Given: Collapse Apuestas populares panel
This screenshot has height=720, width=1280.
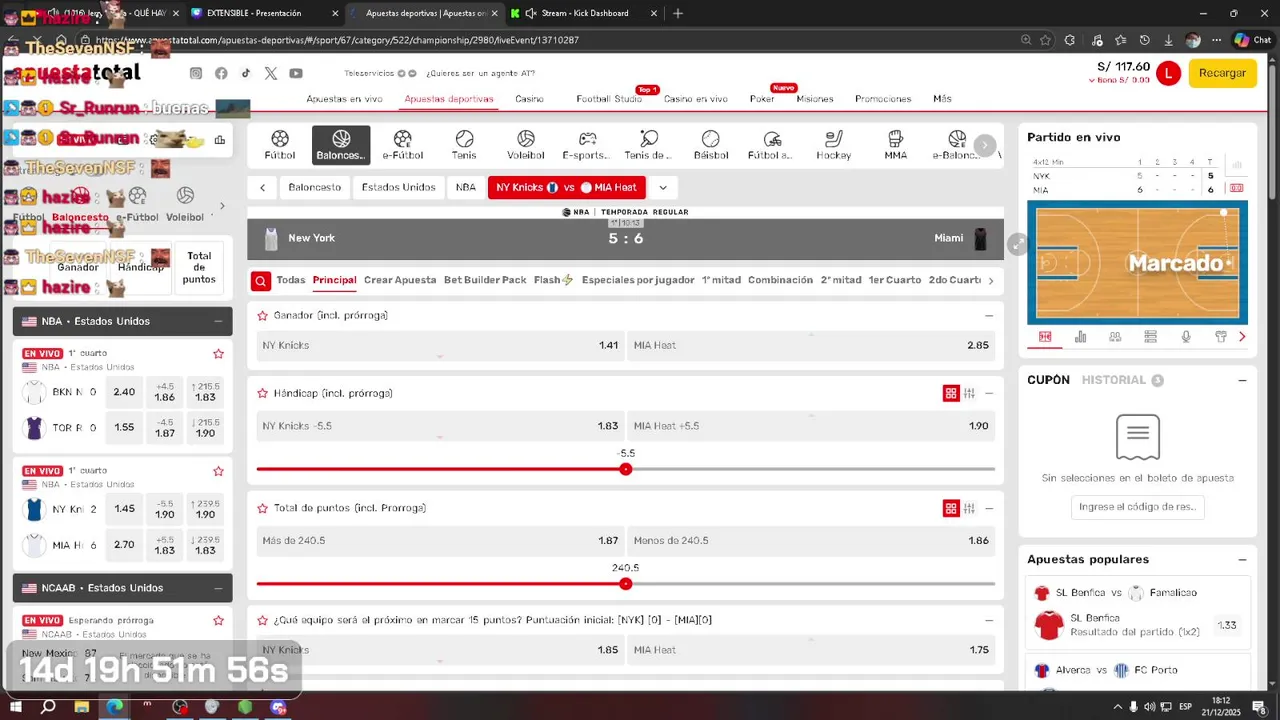Looking at the screenshot, I should pyautogui.click(x=1242, y=560).
